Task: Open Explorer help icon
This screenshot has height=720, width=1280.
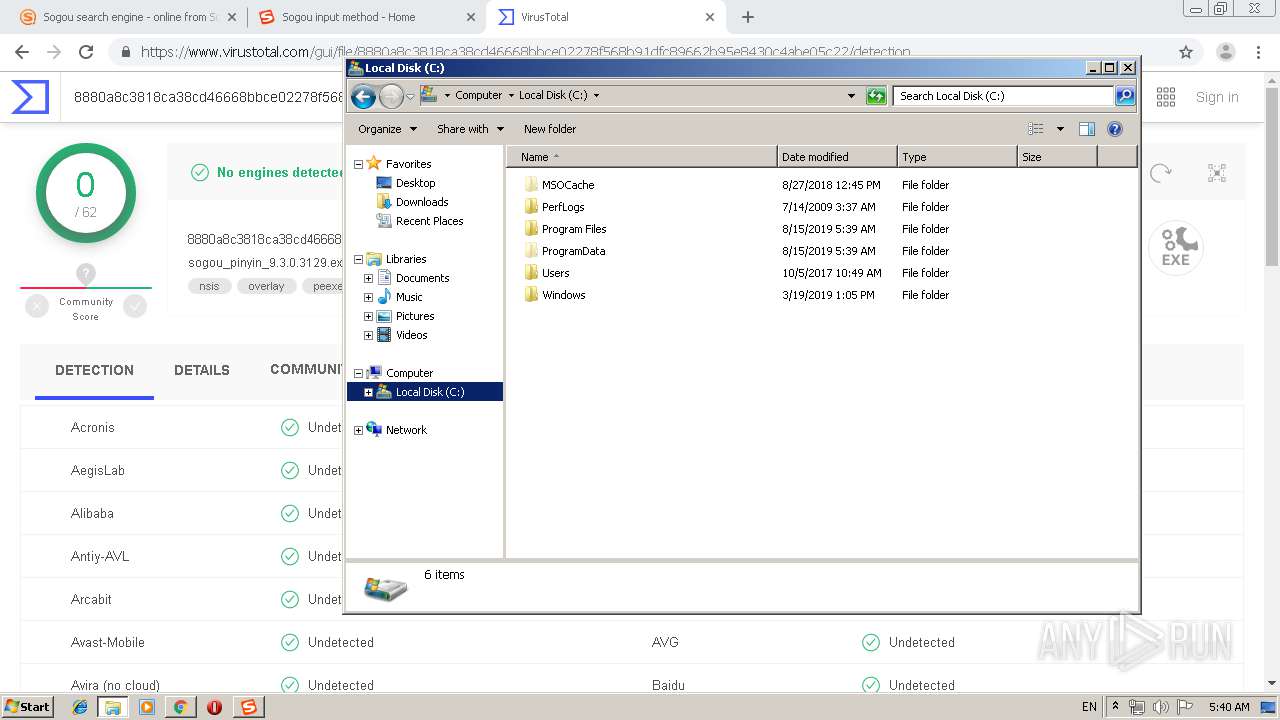Action: tap(1115, 129)
